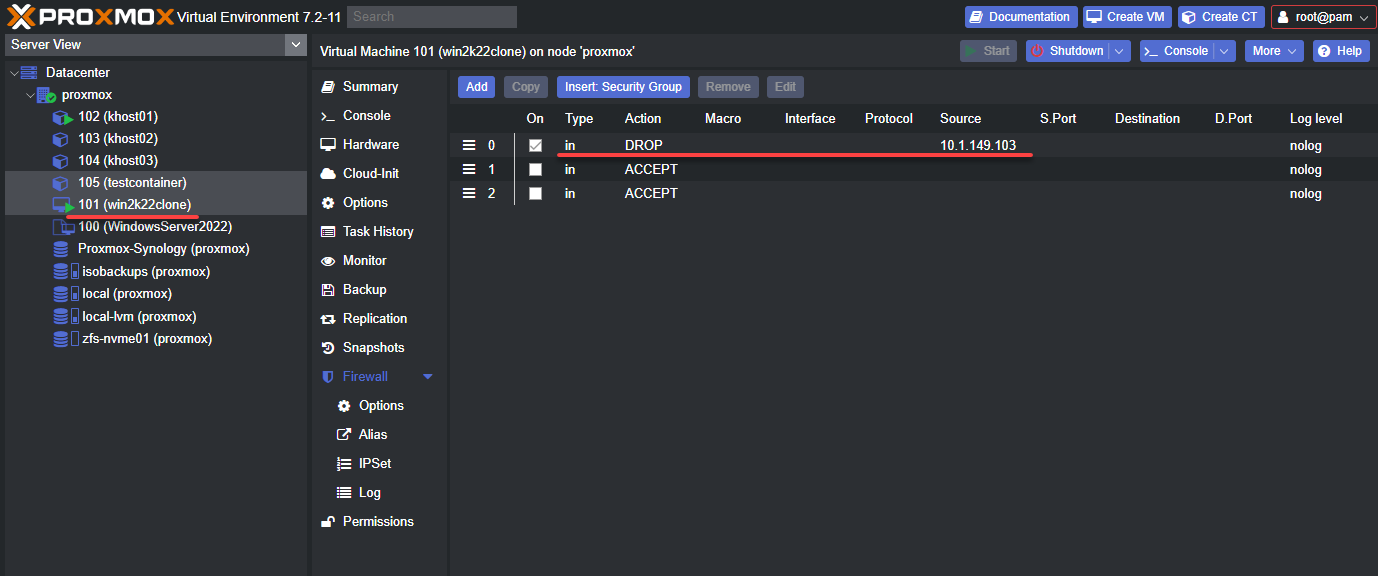
Task: Click the Firewall shield icon
Action: click(x=327, y=377)
